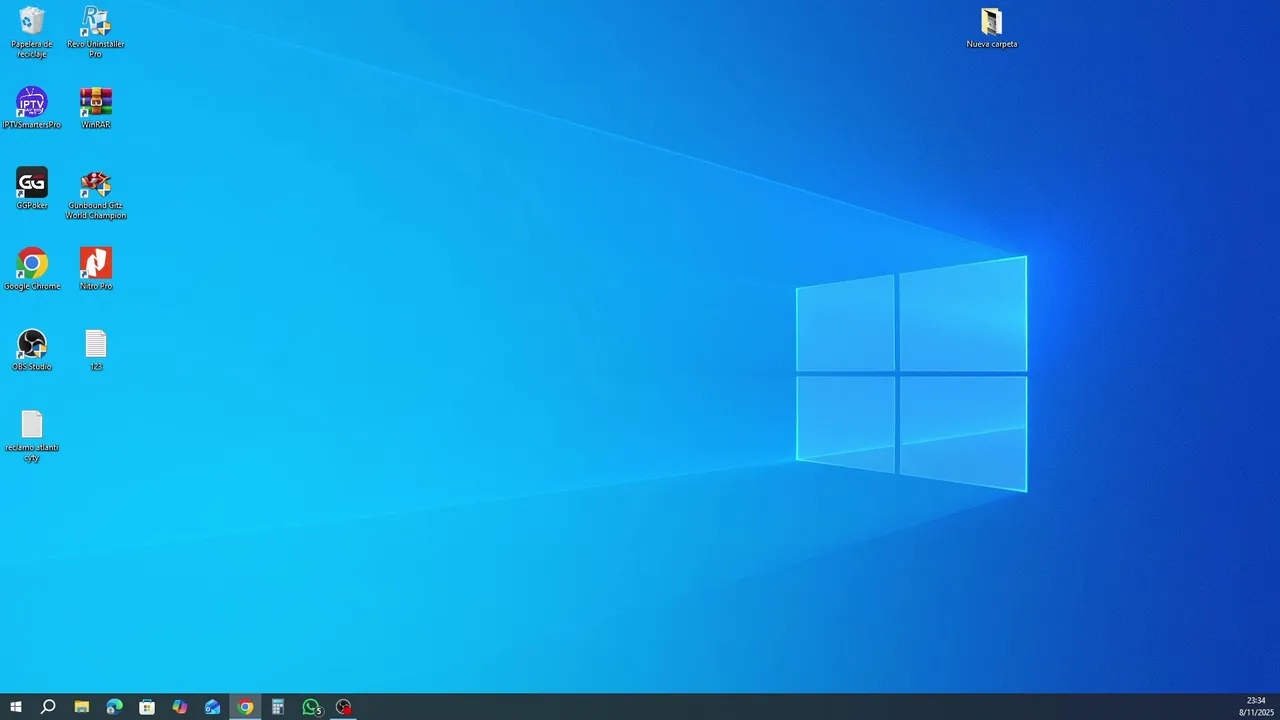Image resolution: width=1280 pixels, height=720 pixels.
Task: Open WhatsApp from the taskbar
Action: [x=312, y=707]
